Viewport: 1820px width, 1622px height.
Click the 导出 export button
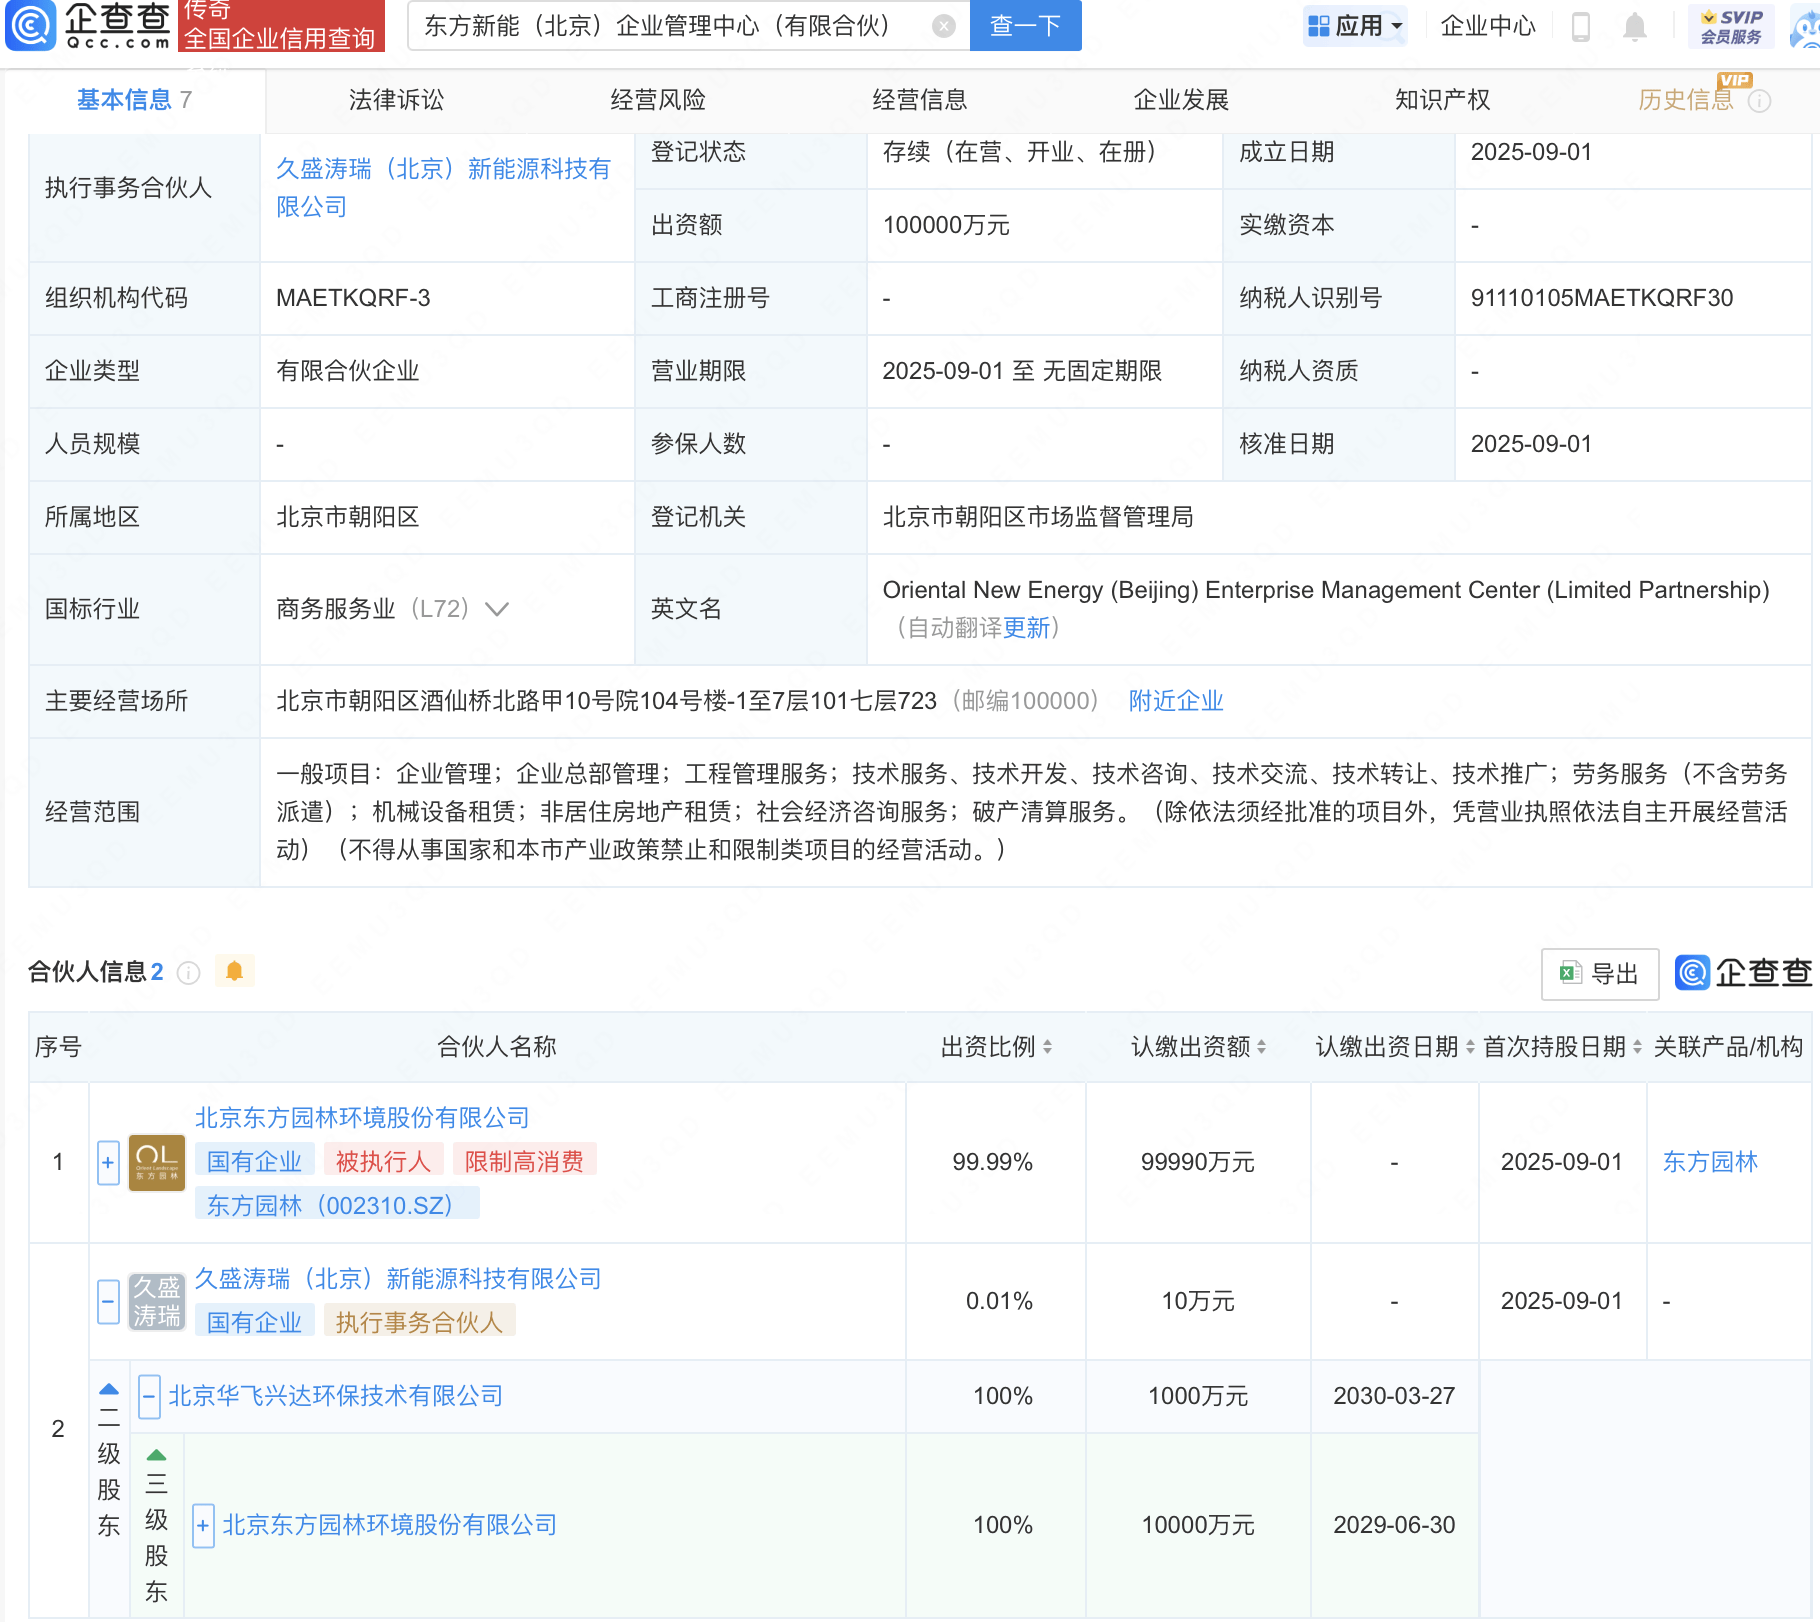(1600, 973)
